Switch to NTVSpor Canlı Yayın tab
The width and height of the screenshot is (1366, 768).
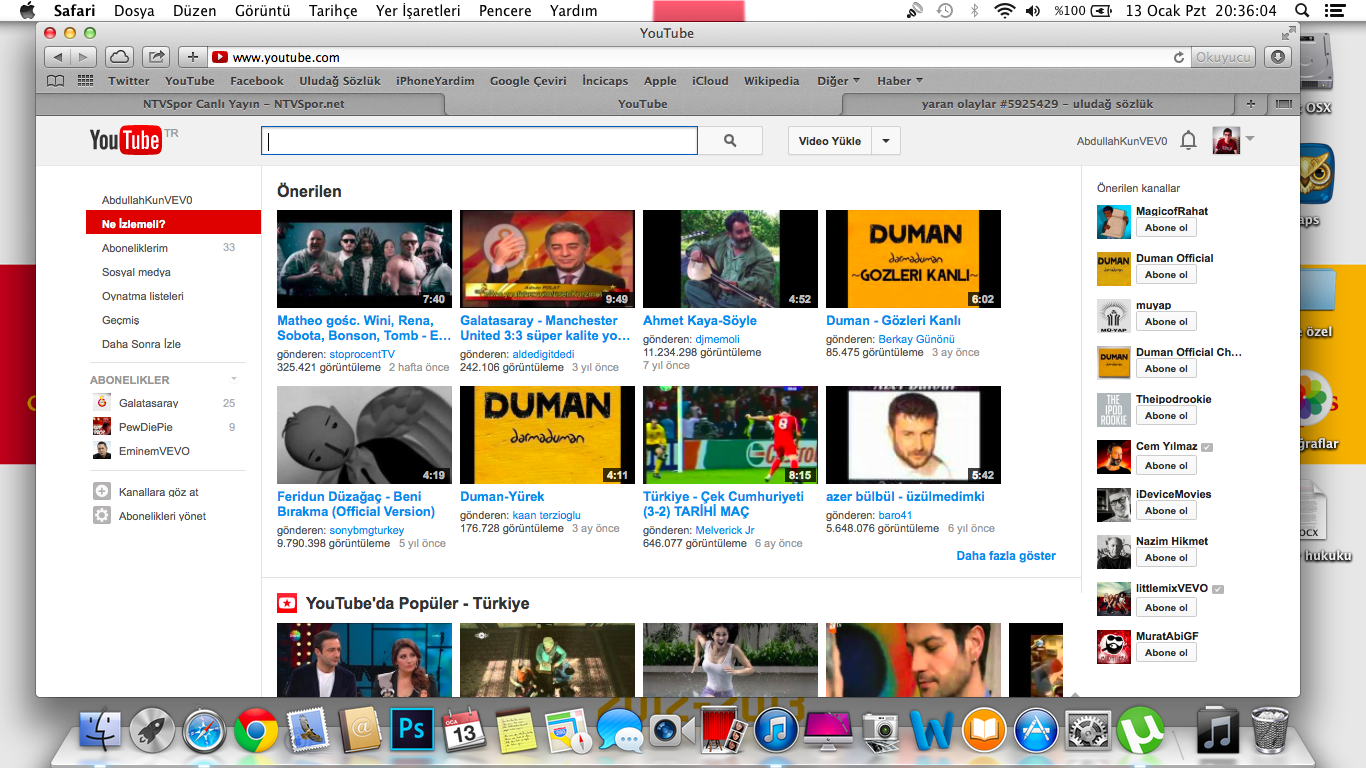click(244, 104)
